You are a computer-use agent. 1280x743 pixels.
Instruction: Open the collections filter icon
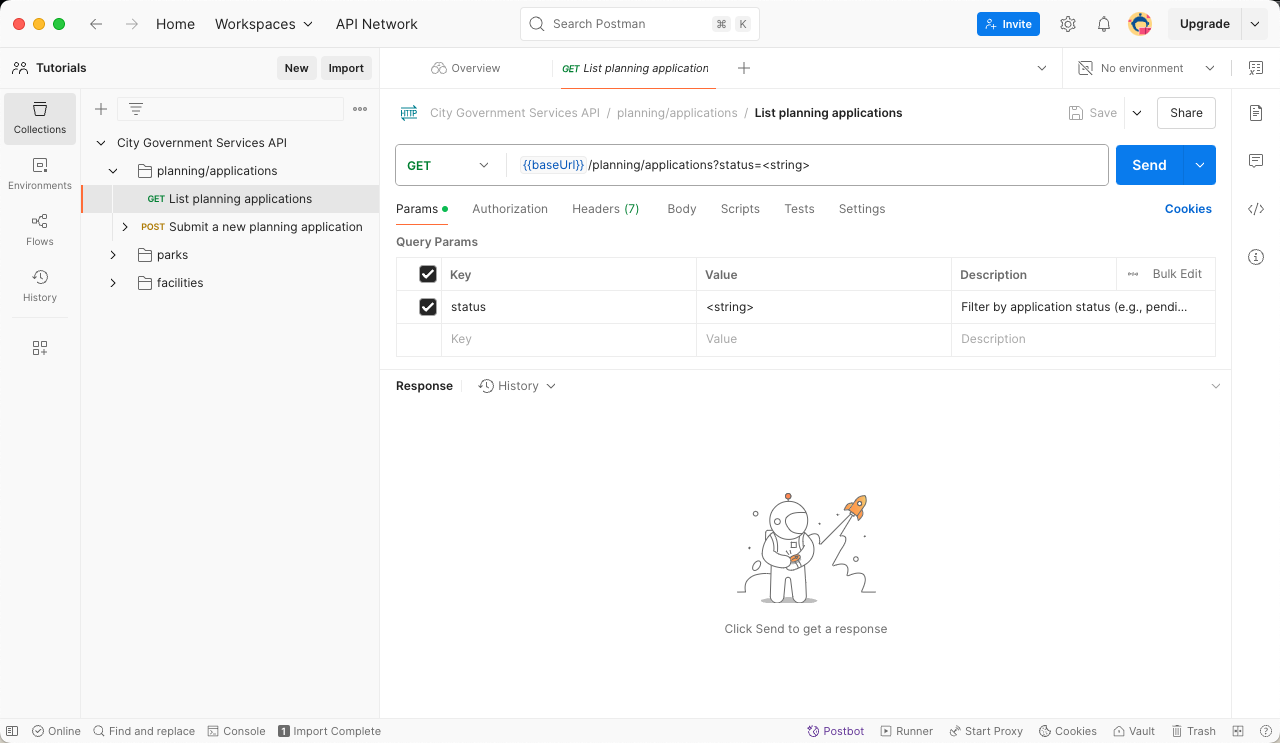[136, 109]
